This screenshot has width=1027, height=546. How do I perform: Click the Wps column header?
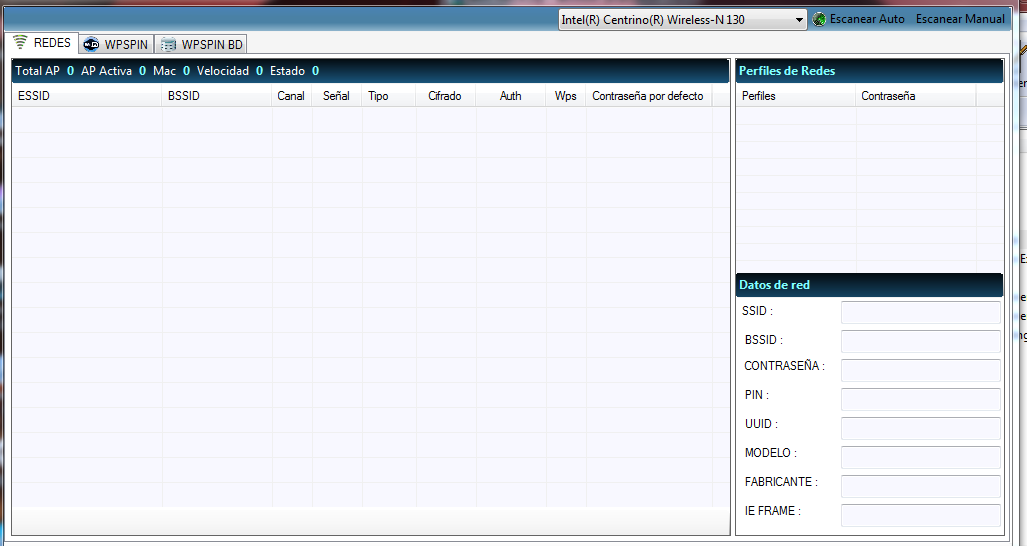565,96
